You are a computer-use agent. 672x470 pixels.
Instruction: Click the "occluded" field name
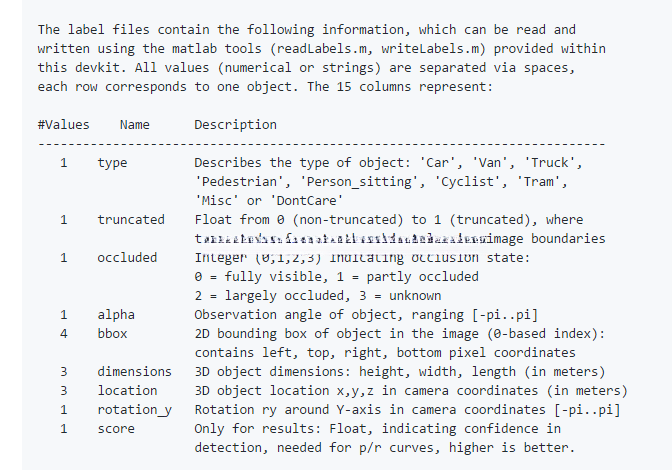pyautogui.click(x=127, y=257)
